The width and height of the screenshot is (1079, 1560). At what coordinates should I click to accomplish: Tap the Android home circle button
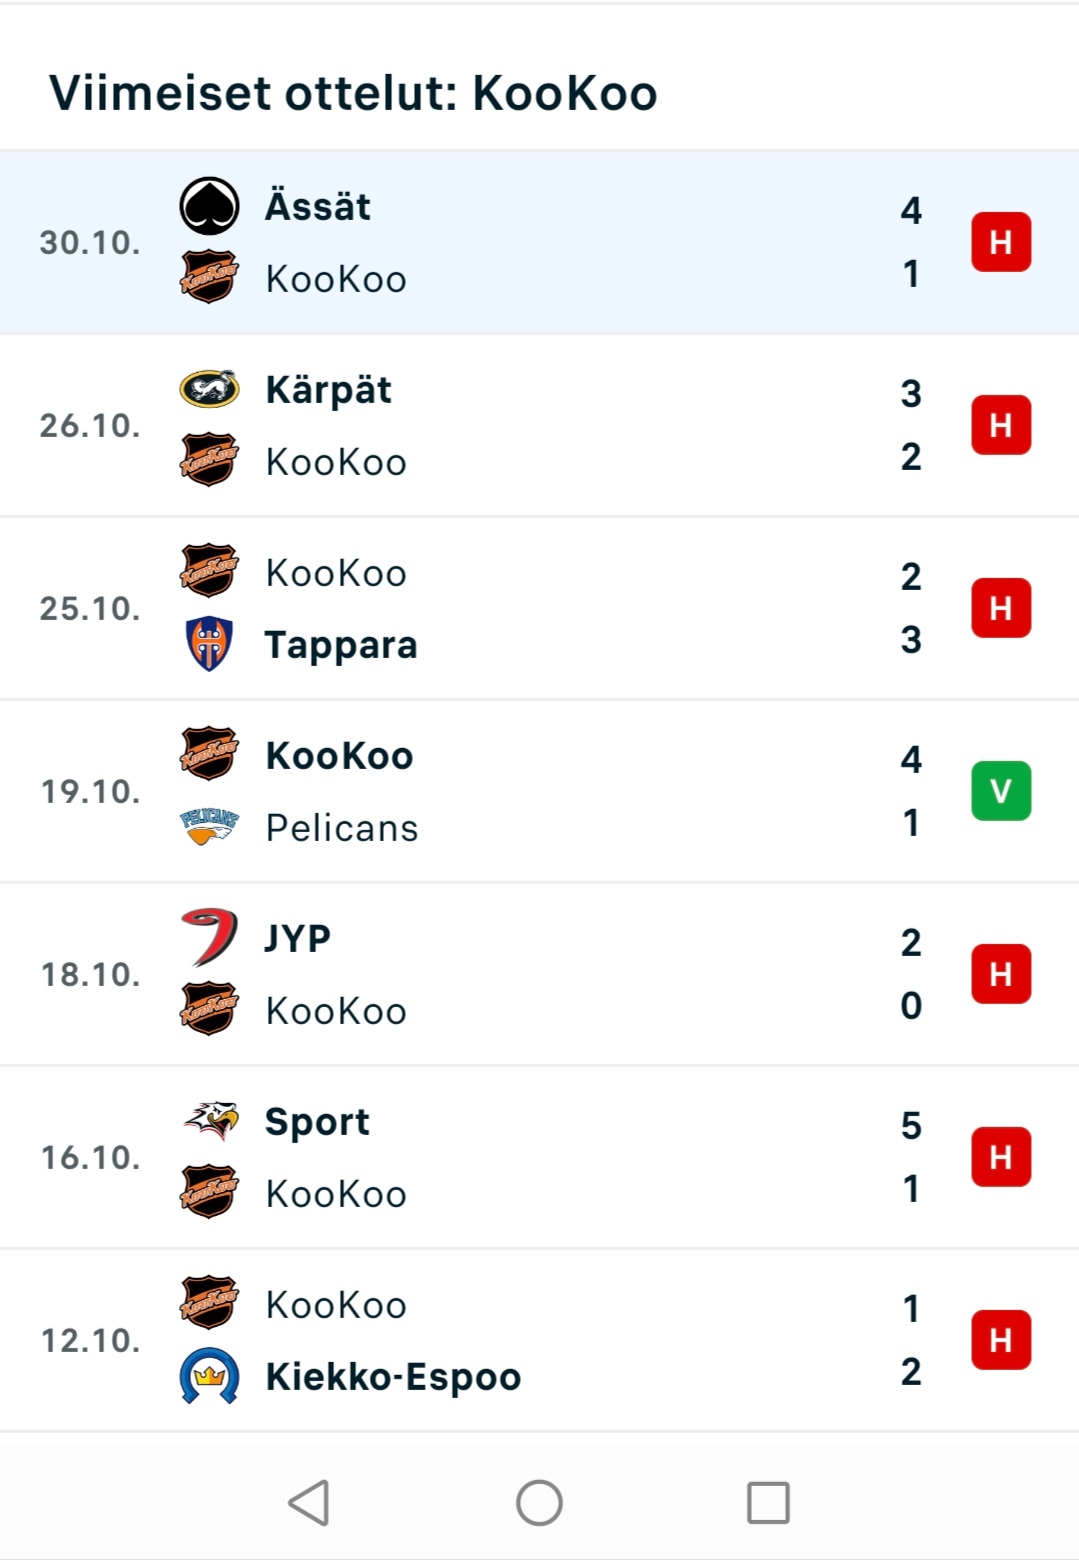coord(539,1502)
